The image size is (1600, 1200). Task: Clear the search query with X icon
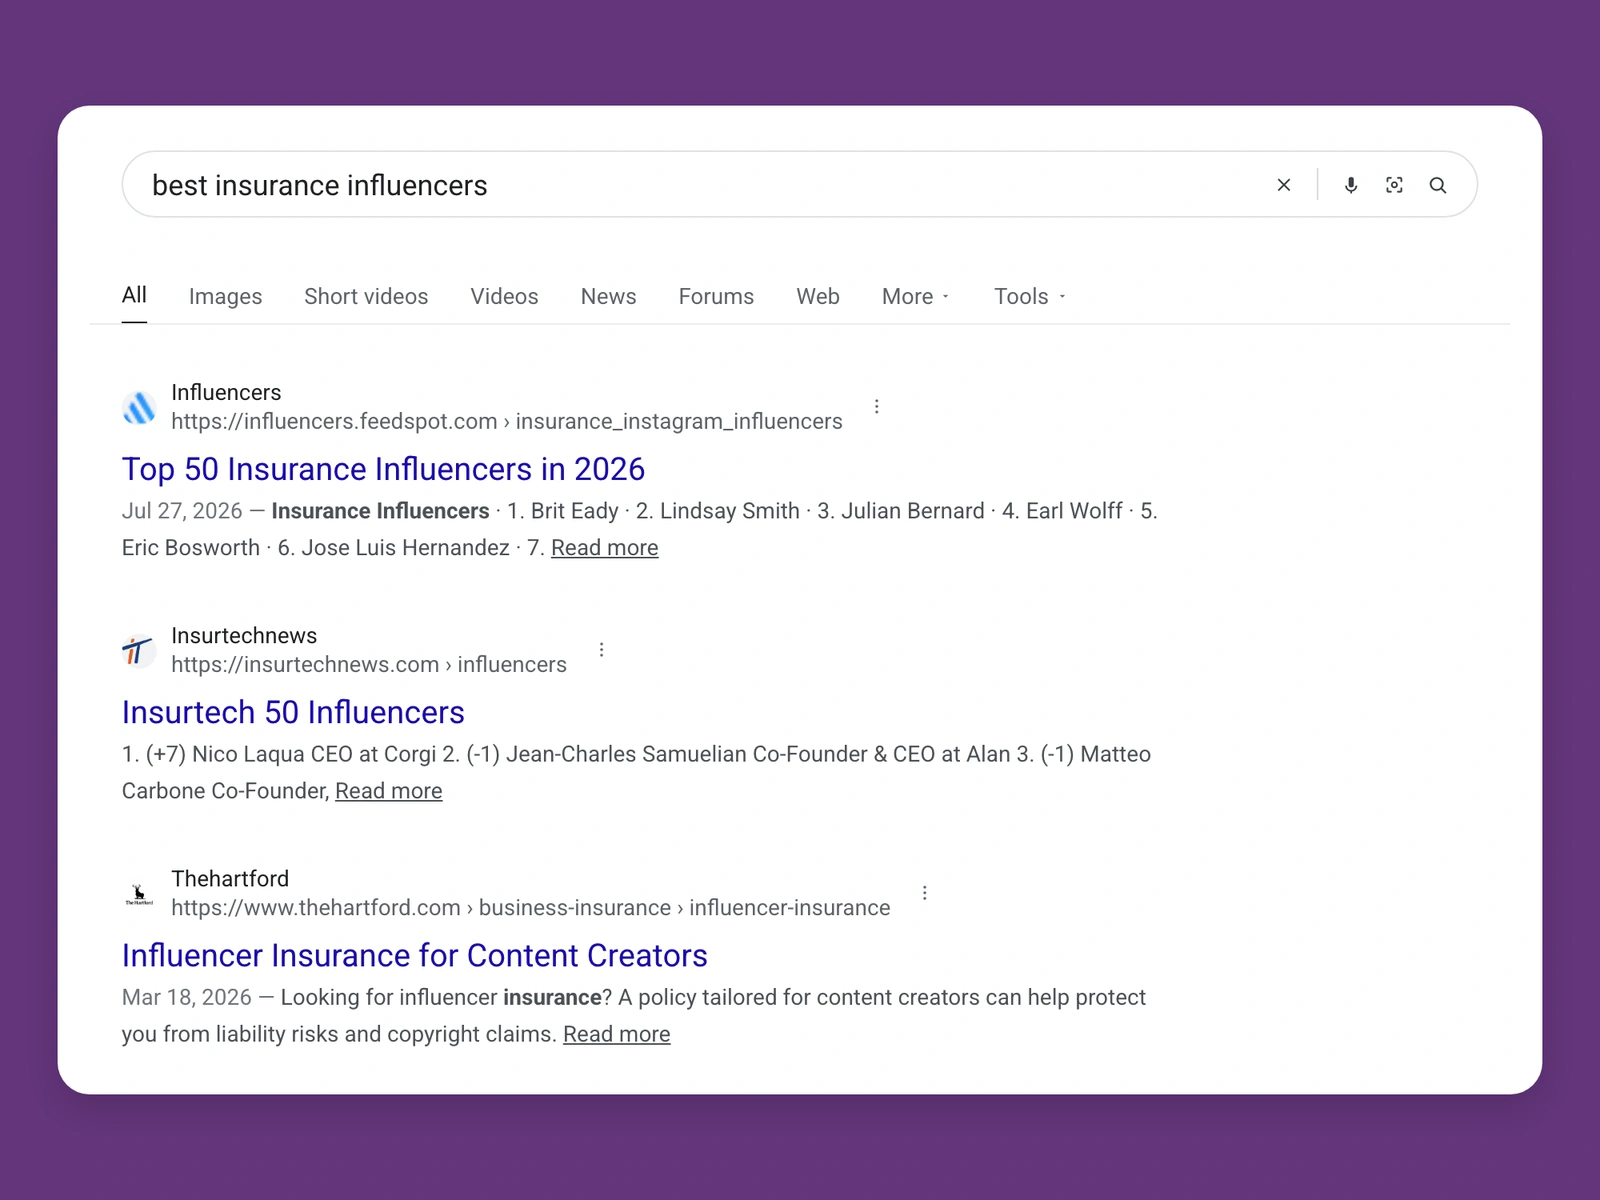pos(1284,185)
